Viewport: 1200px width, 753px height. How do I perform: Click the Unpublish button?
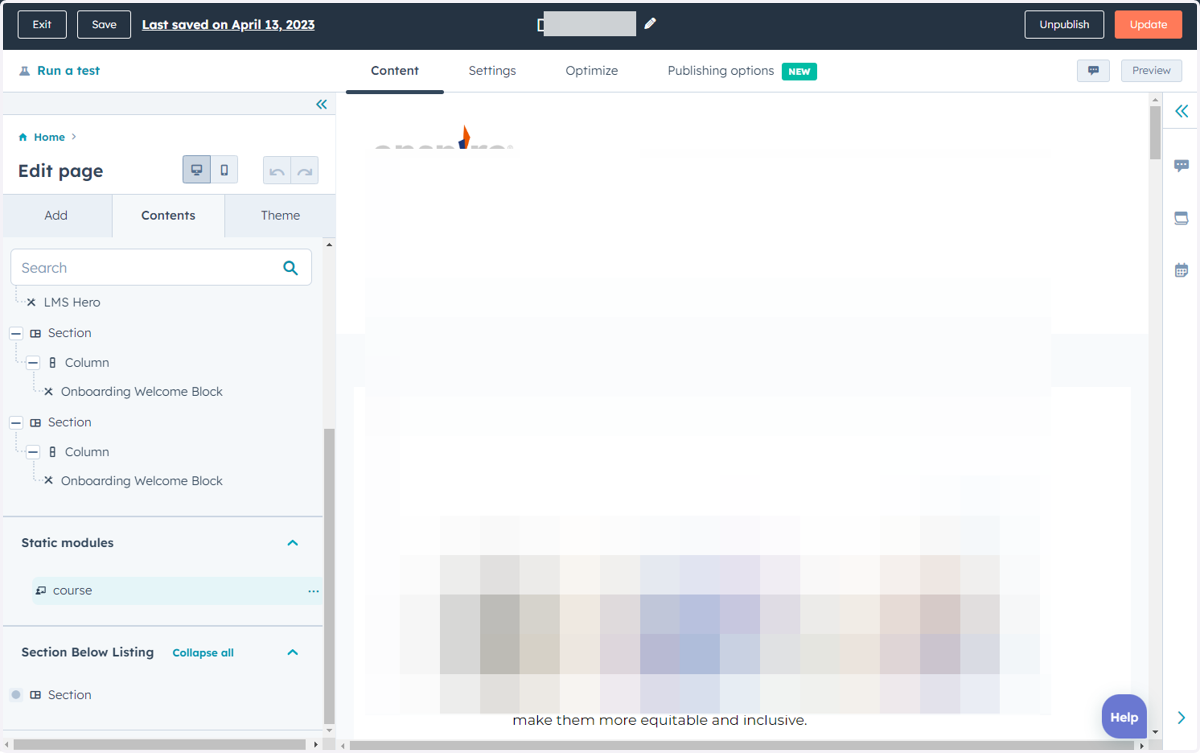1064,24
